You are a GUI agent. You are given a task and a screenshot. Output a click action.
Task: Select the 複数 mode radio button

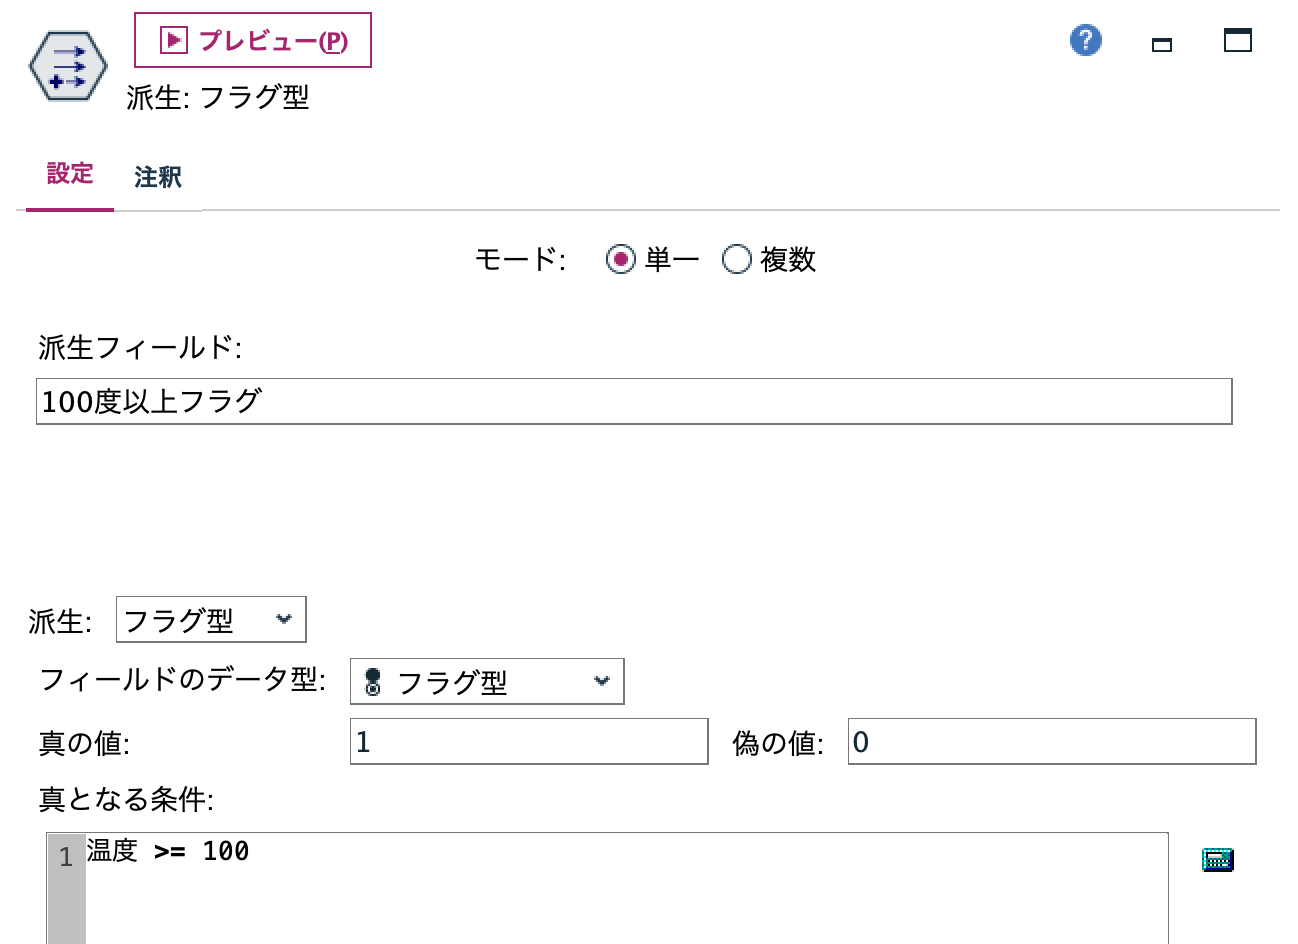click(737, 259)
